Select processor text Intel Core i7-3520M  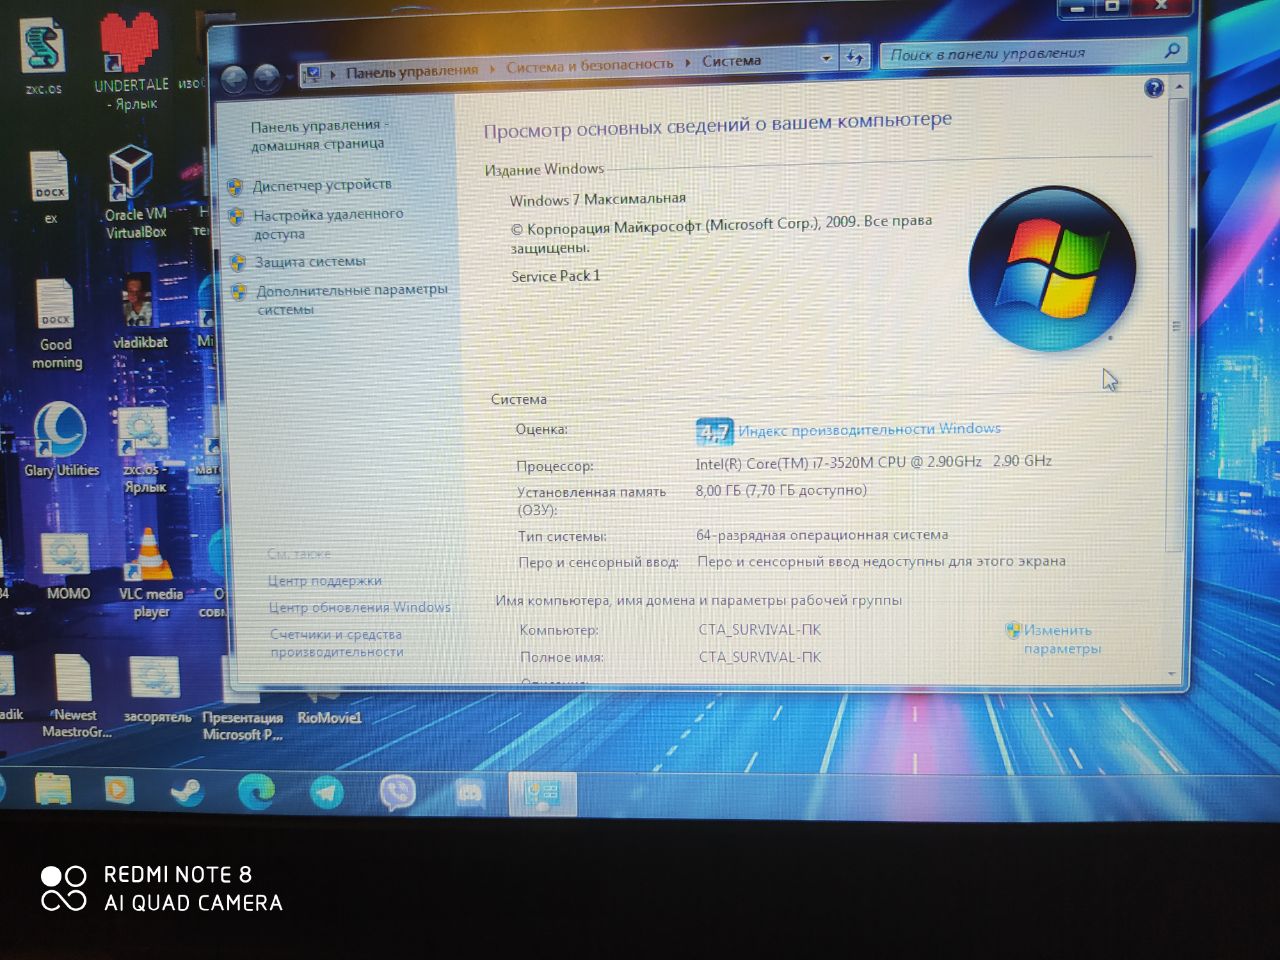pos(874,462)
